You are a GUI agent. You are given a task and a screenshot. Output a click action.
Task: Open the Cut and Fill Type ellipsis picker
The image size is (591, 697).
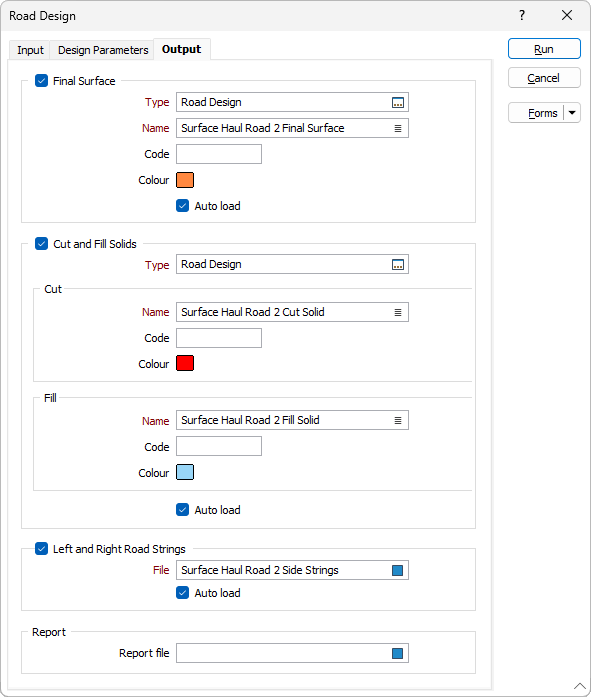click(398, 265)
